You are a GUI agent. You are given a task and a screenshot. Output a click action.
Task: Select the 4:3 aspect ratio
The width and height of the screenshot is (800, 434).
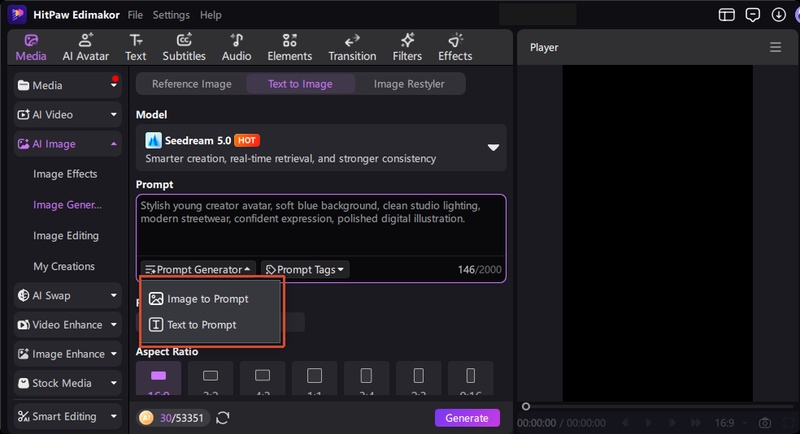tap(263, 378)
